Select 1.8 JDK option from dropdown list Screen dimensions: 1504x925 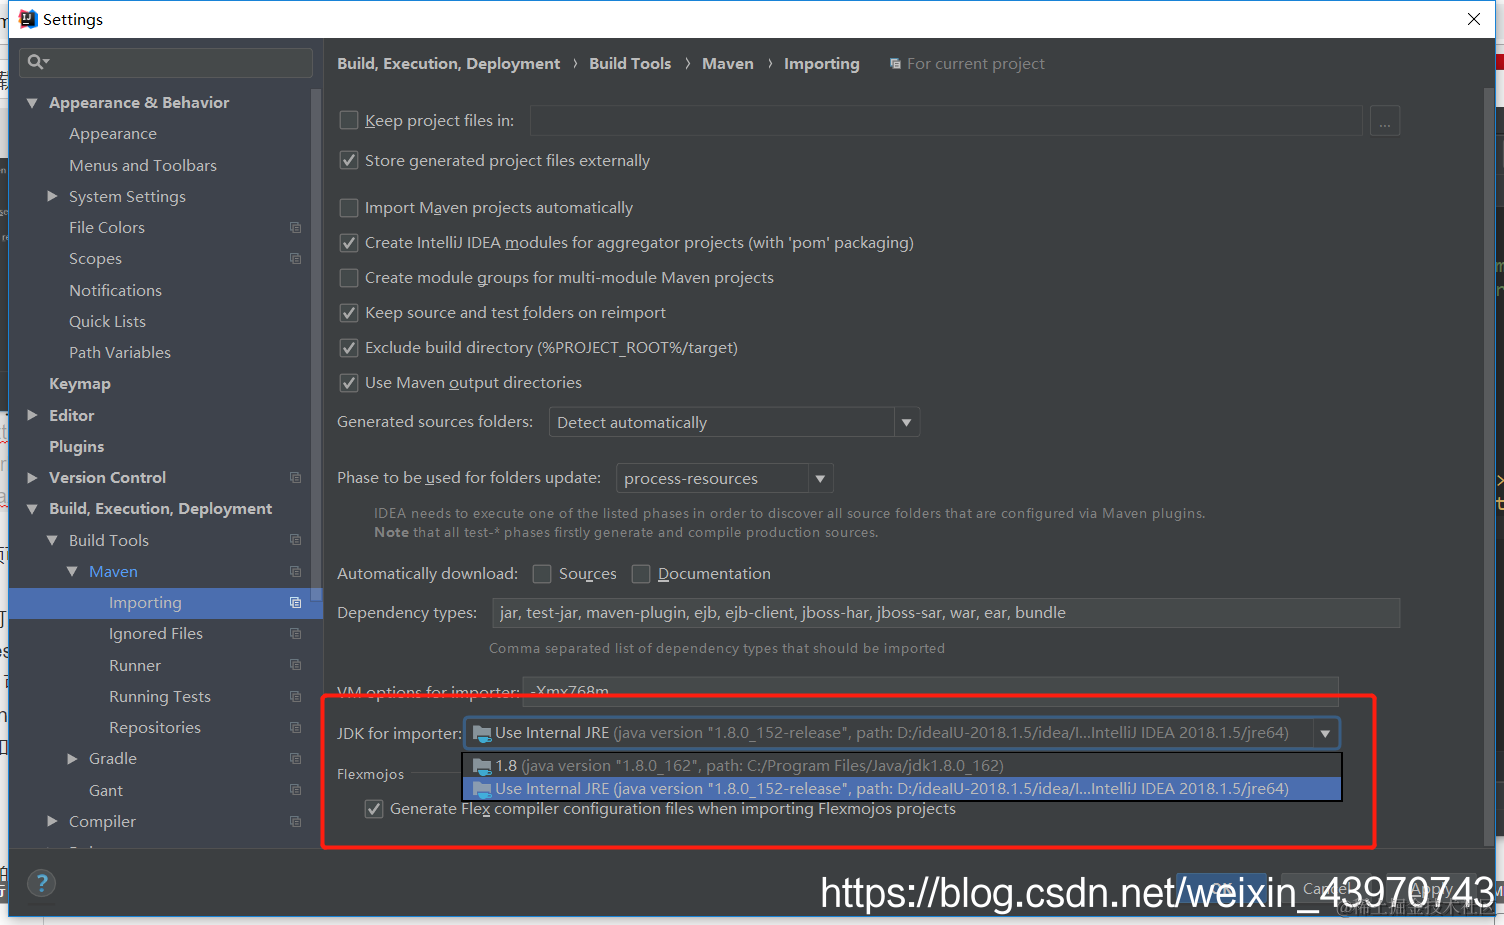click(x=901, y=765)
